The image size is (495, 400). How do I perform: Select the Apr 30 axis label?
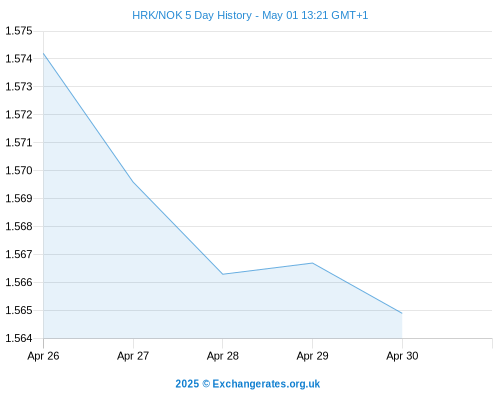tap(402, 356)
